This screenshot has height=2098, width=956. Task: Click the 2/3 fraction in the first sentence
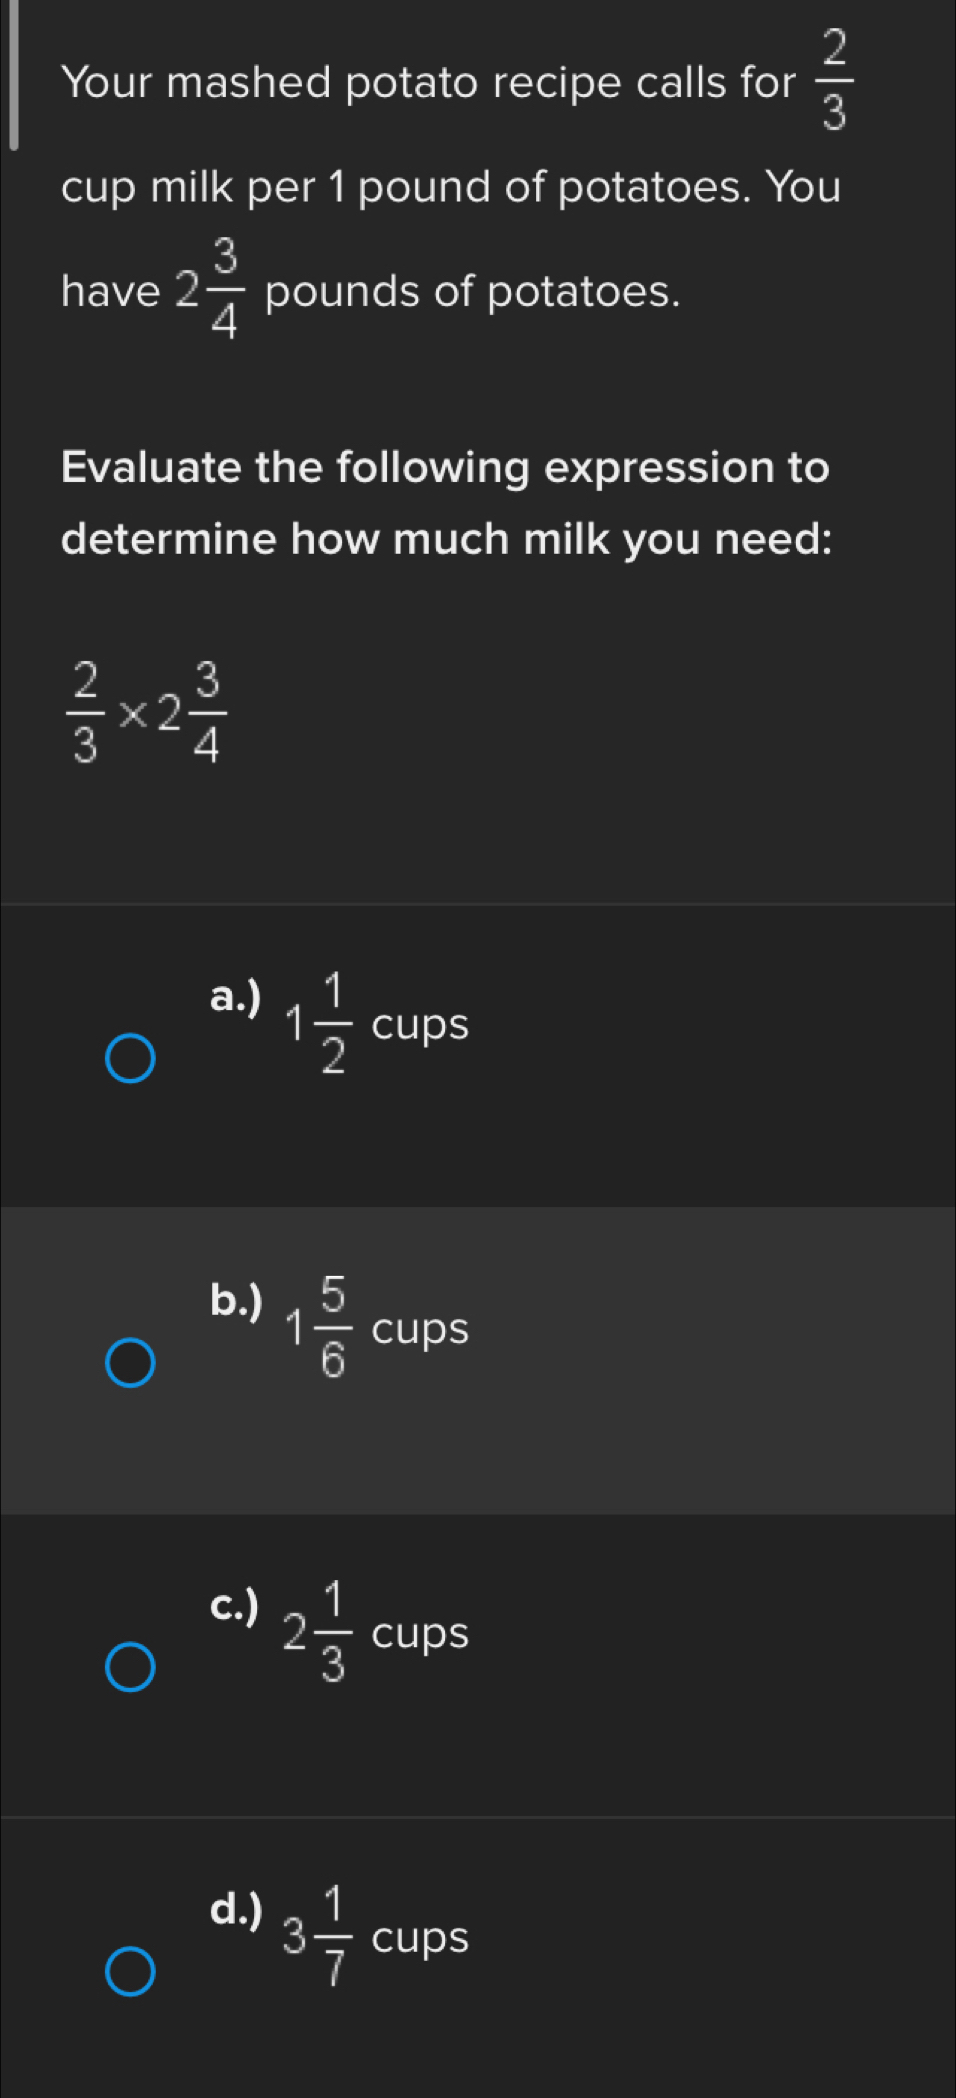tap(834, 81)
